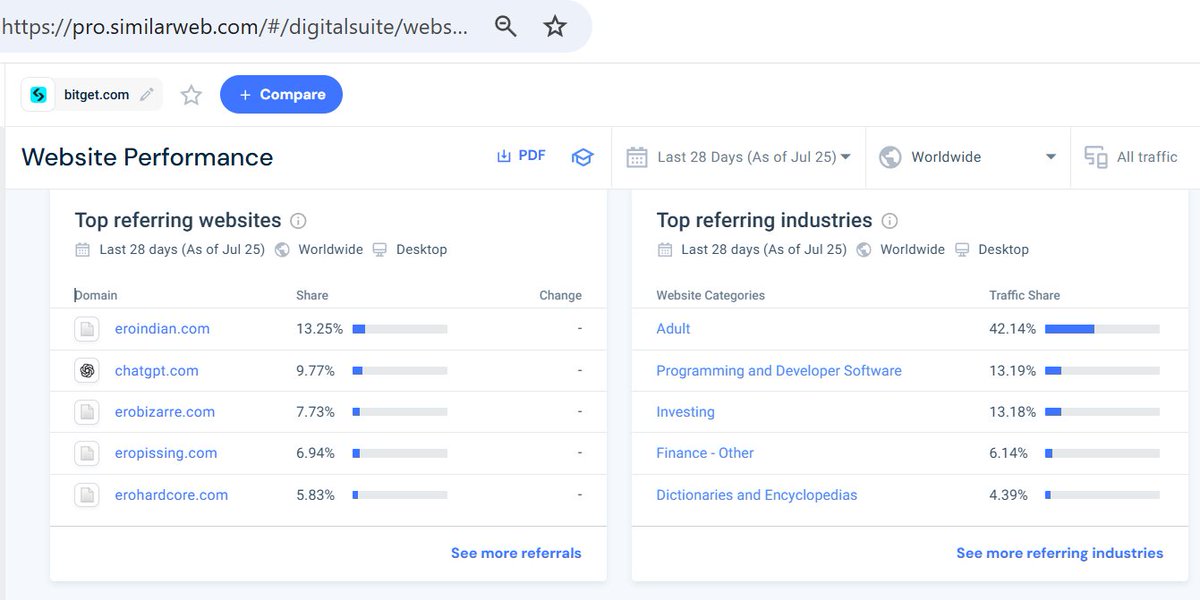Open the chatgpt.com referral link

157,371
